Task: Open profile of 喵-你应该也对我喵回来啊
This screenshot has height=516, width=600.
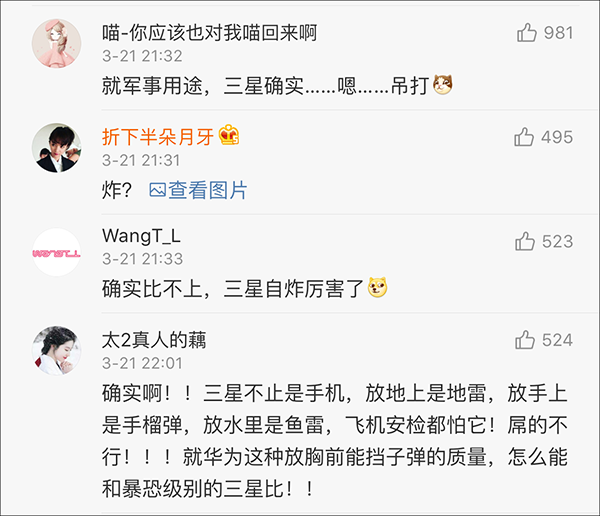Action: [209, 33]
